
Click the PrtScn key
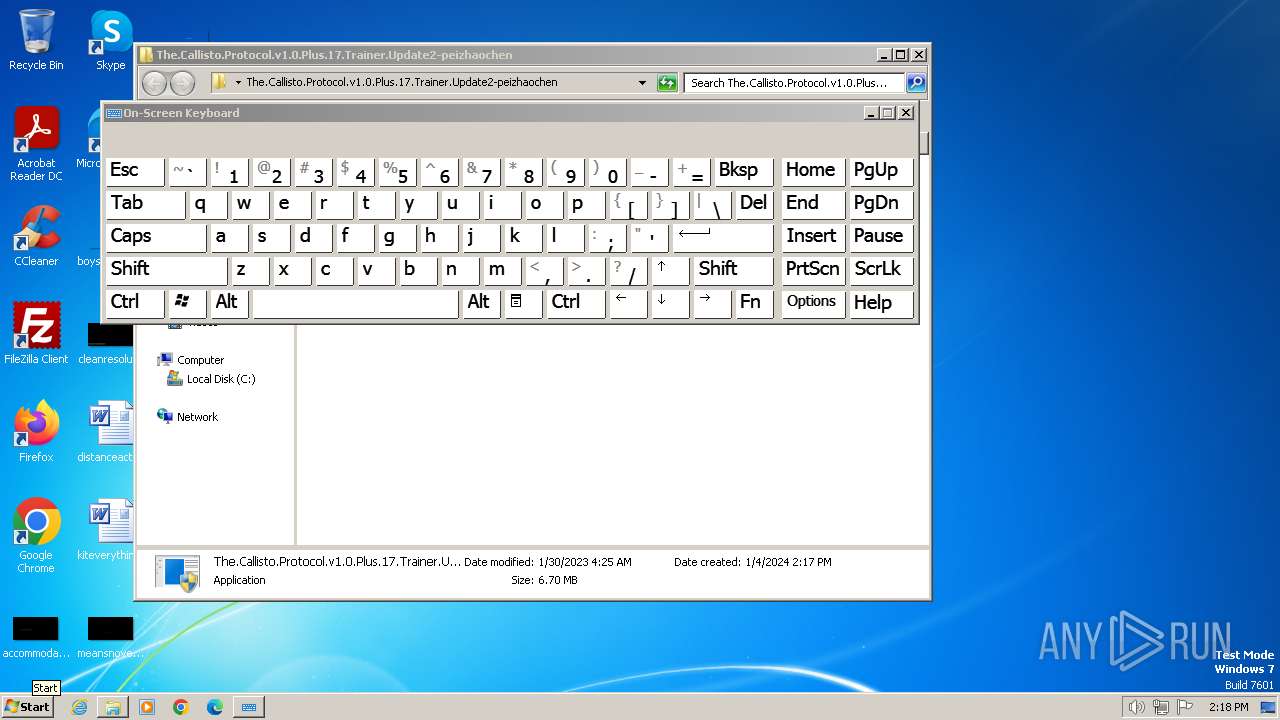click(x=812, y=270)
